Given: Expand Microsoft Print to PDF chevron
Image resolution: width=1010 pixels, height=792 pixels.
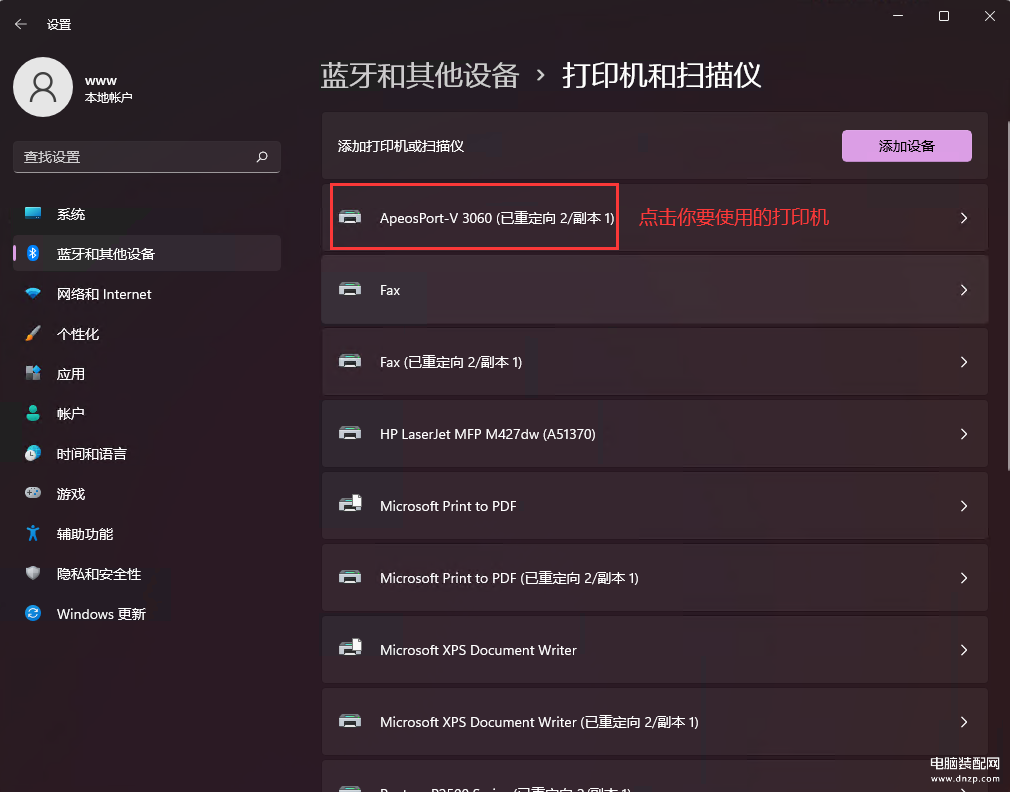Looking at the screenshot, I should pos(964,506).
